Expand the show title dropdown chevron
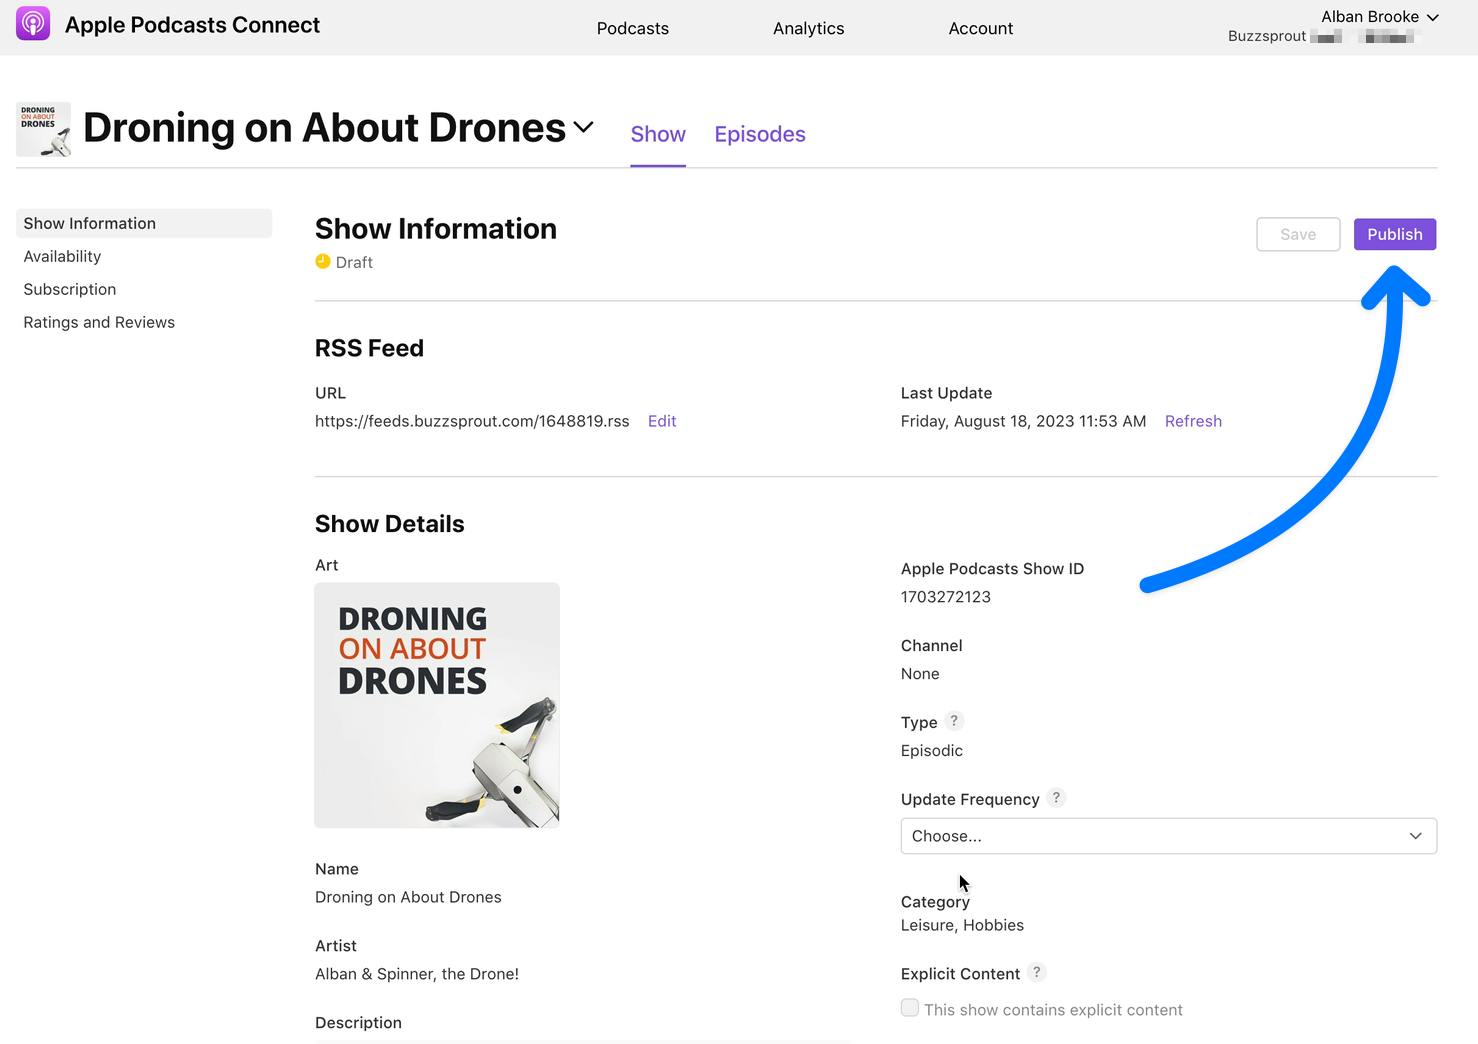Screen dimensions: 1478x1044 click(x=584, y=128)
